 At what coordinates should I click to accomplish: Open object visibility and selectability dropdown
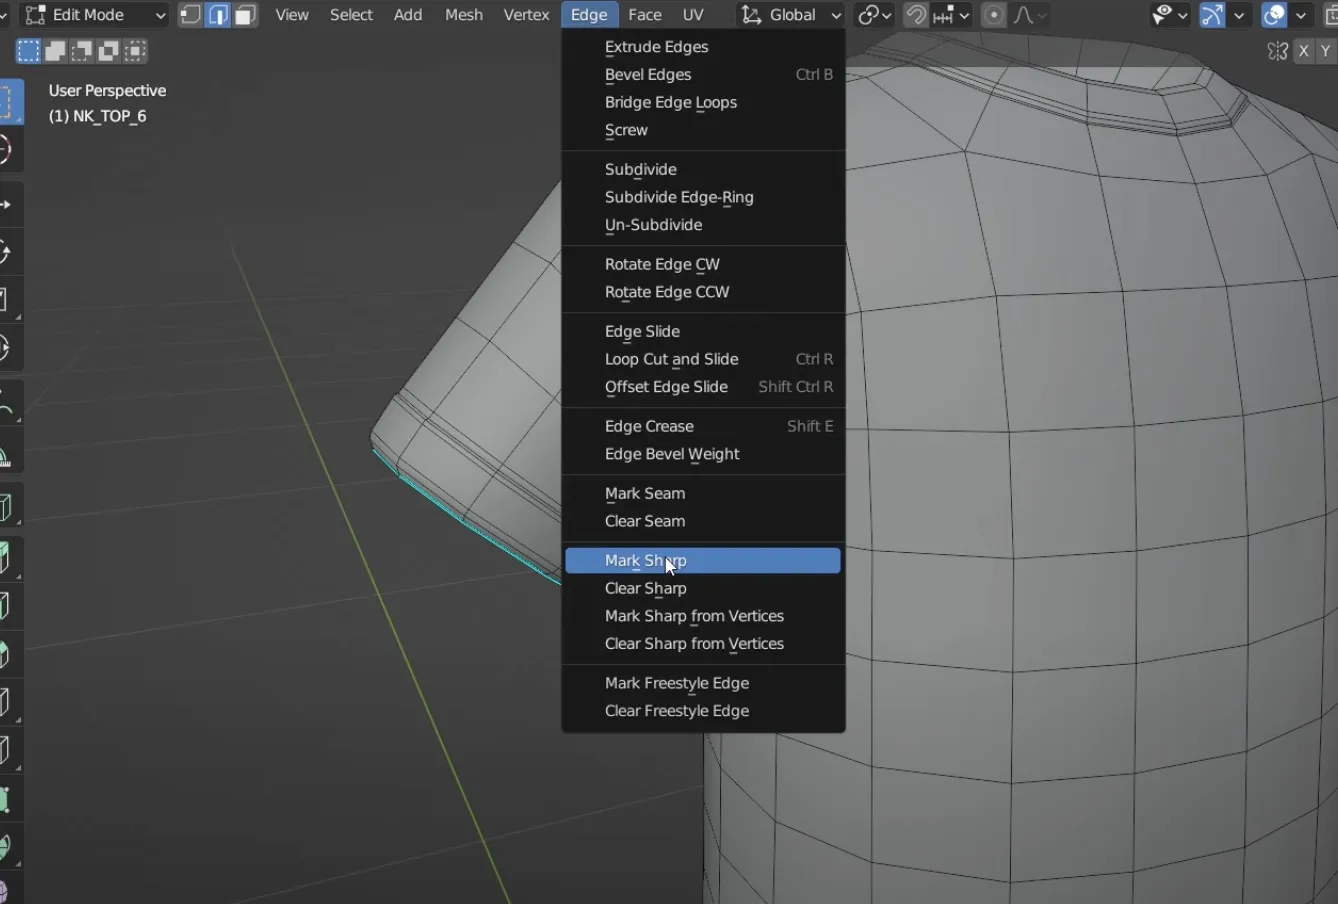1169,15
